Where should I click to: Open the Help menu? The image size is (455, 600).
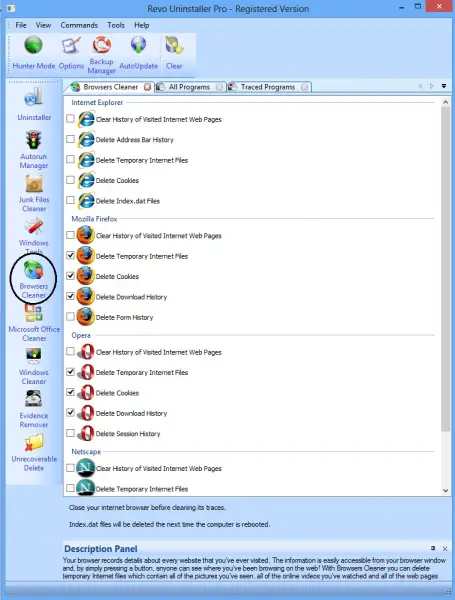(x=142, y=25)
